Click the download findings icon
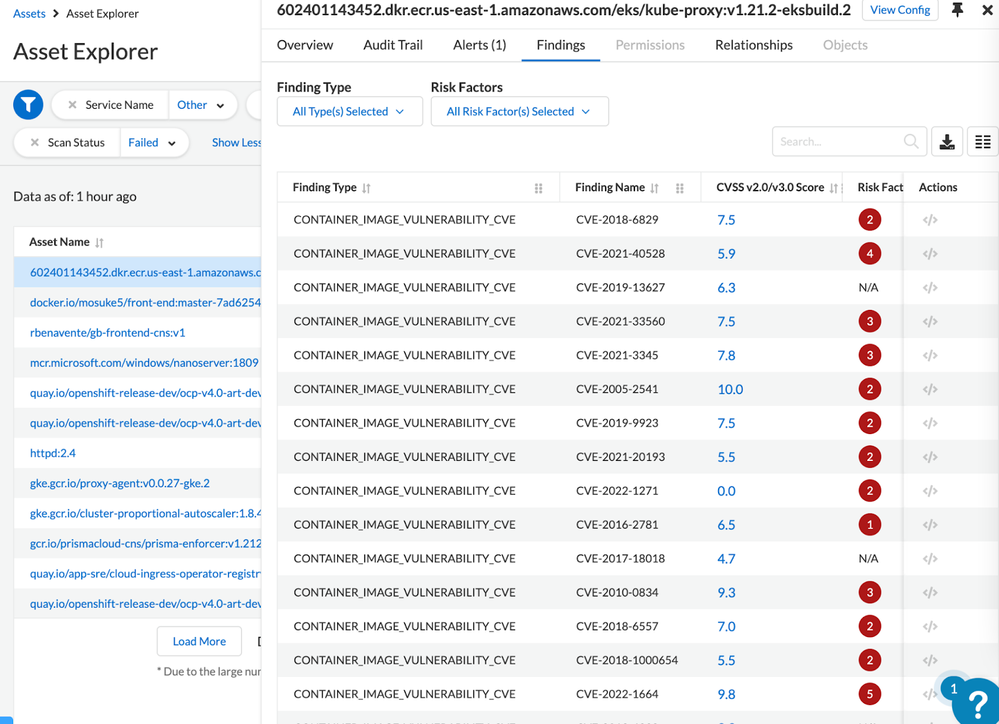The height and width of the screenshot is (724, 999). click(947, 142)
